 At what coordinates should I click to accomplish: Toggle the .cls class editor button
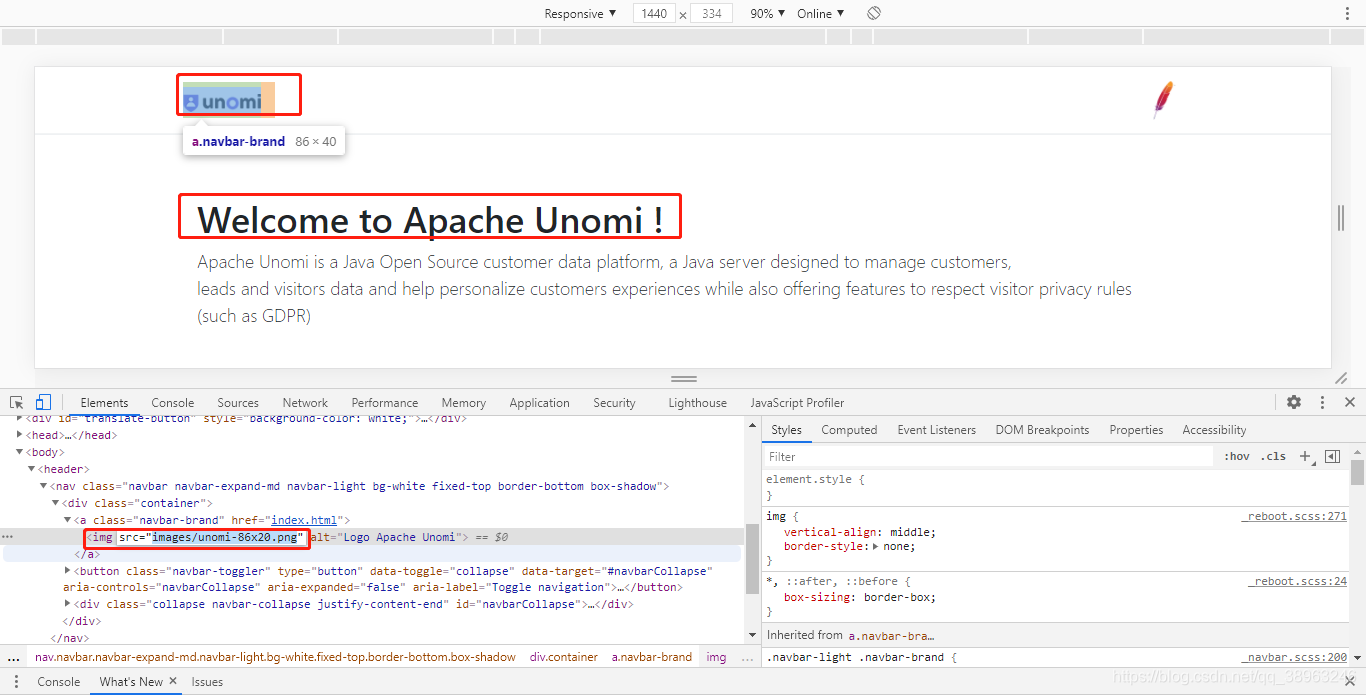pos(1273,456)
